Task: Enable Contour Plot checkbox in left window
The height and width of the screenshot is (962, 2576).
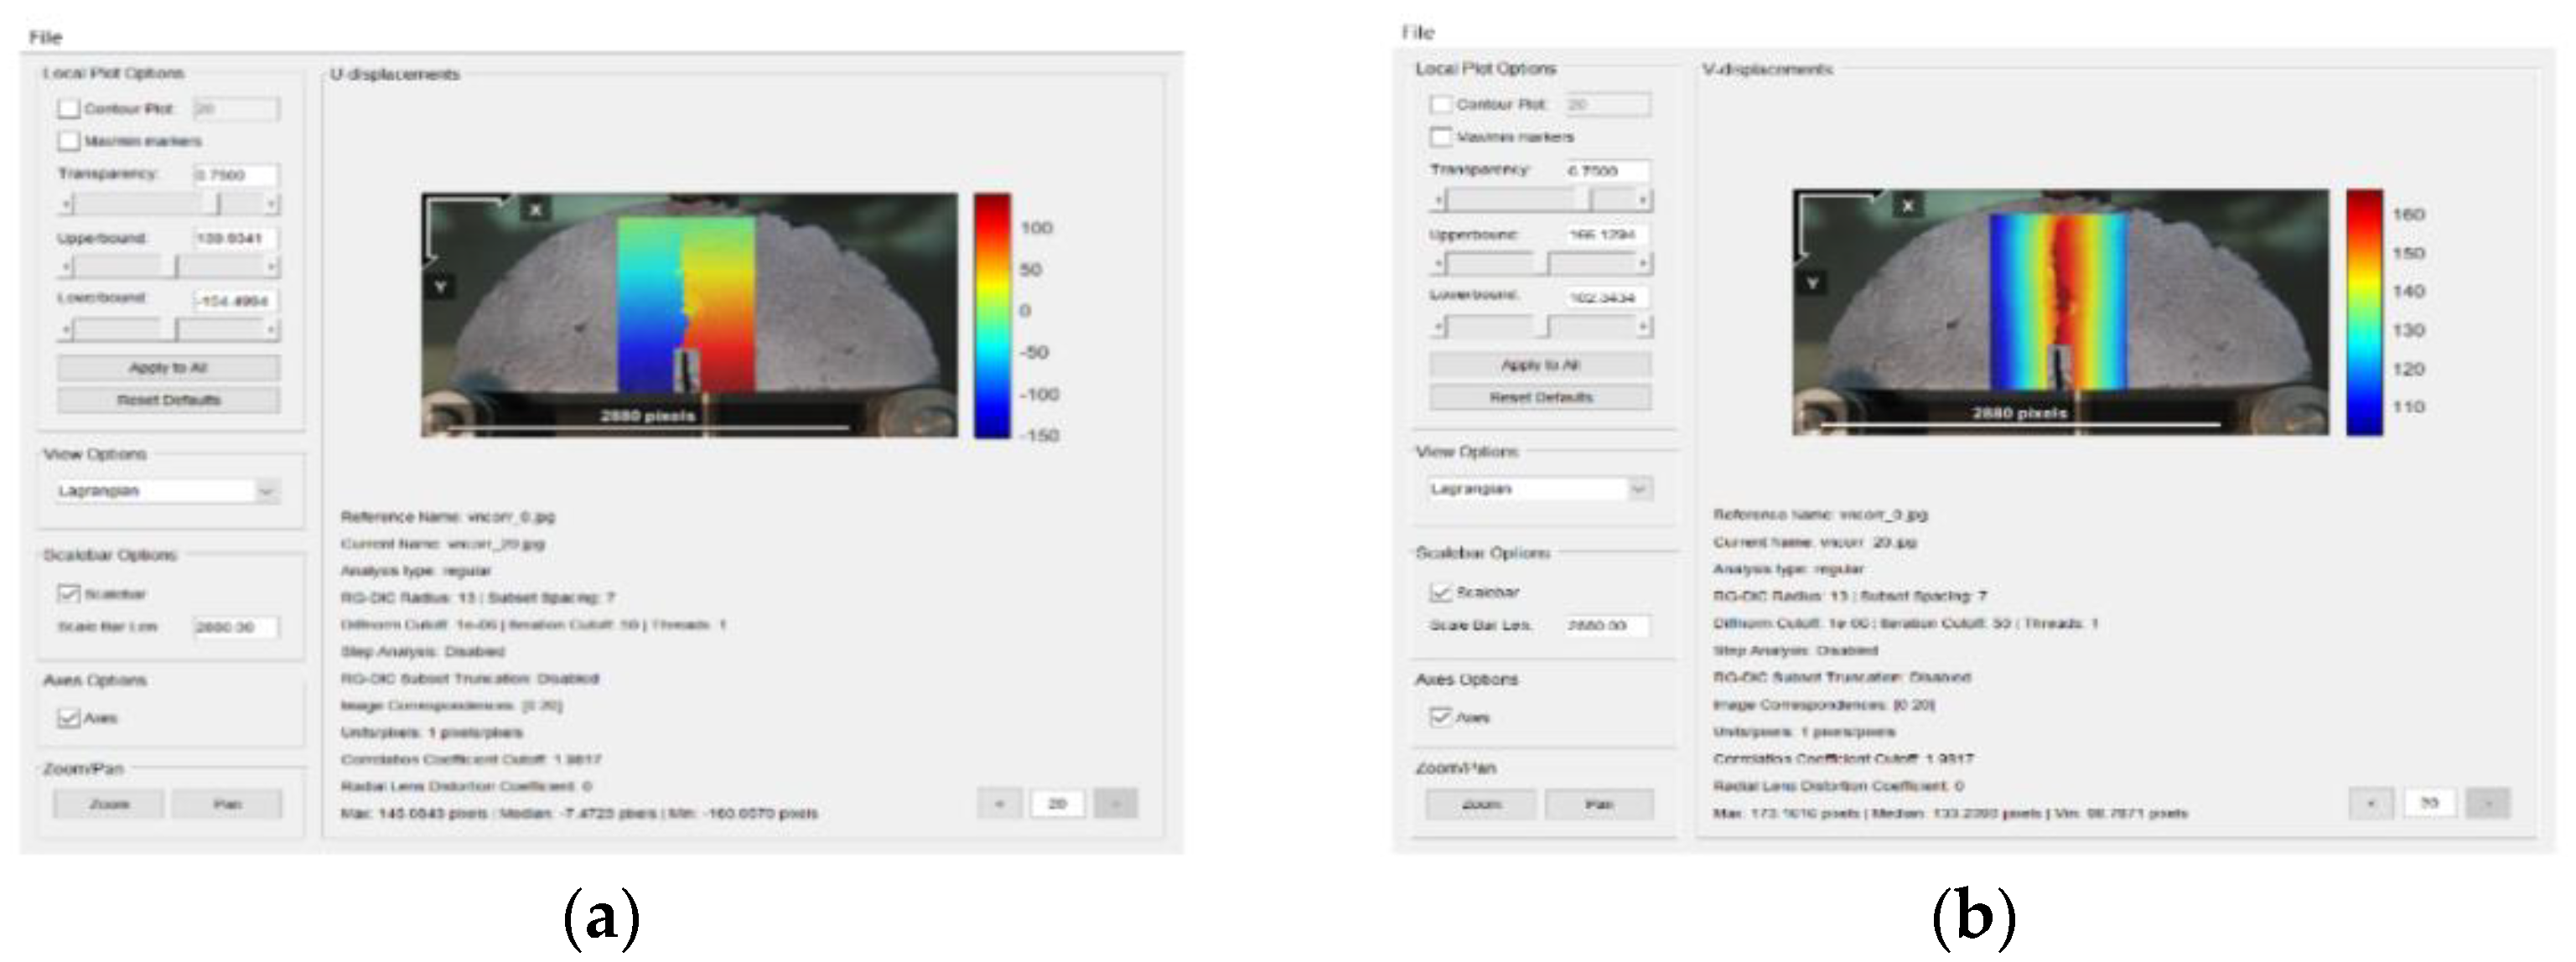Action: click(68, 108)
